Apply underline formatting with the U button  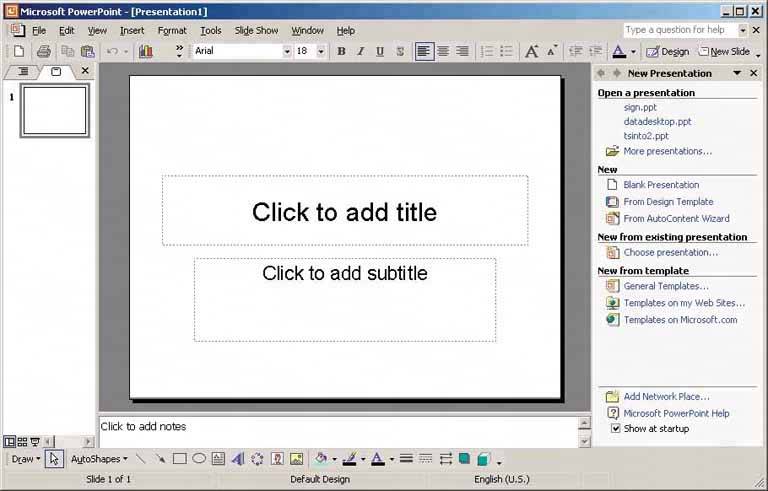pos(380,51)
